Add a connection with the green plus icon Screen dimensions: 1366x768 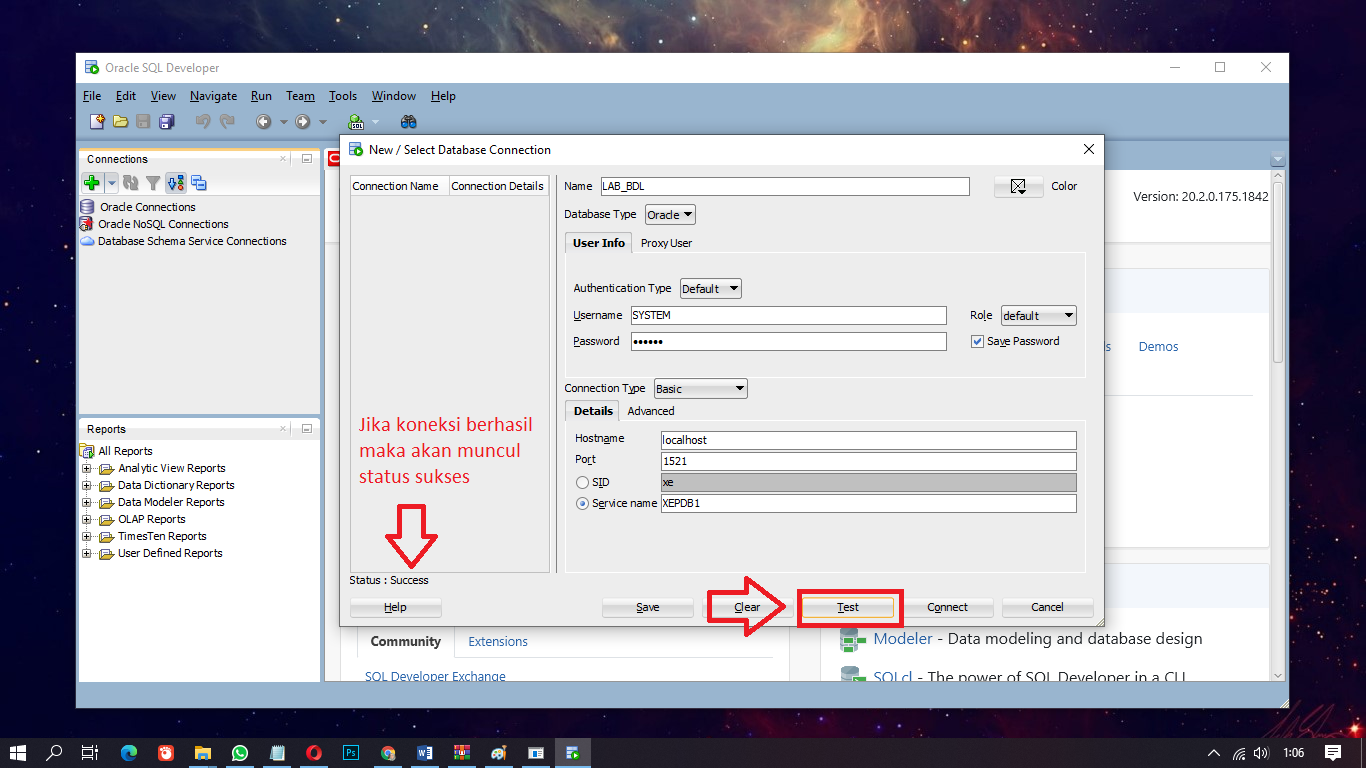point(92,183)
